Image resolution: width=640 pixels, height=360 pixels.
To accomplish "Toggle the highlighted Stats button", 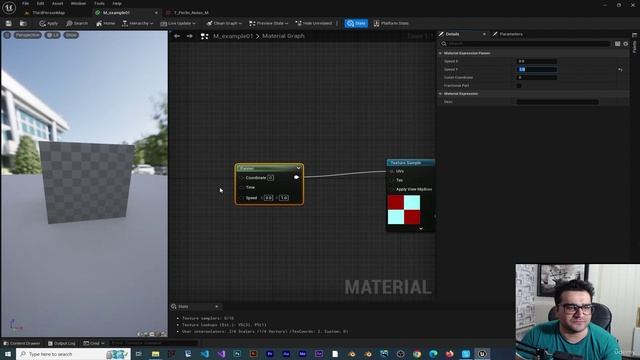I will tap(356, 23).
